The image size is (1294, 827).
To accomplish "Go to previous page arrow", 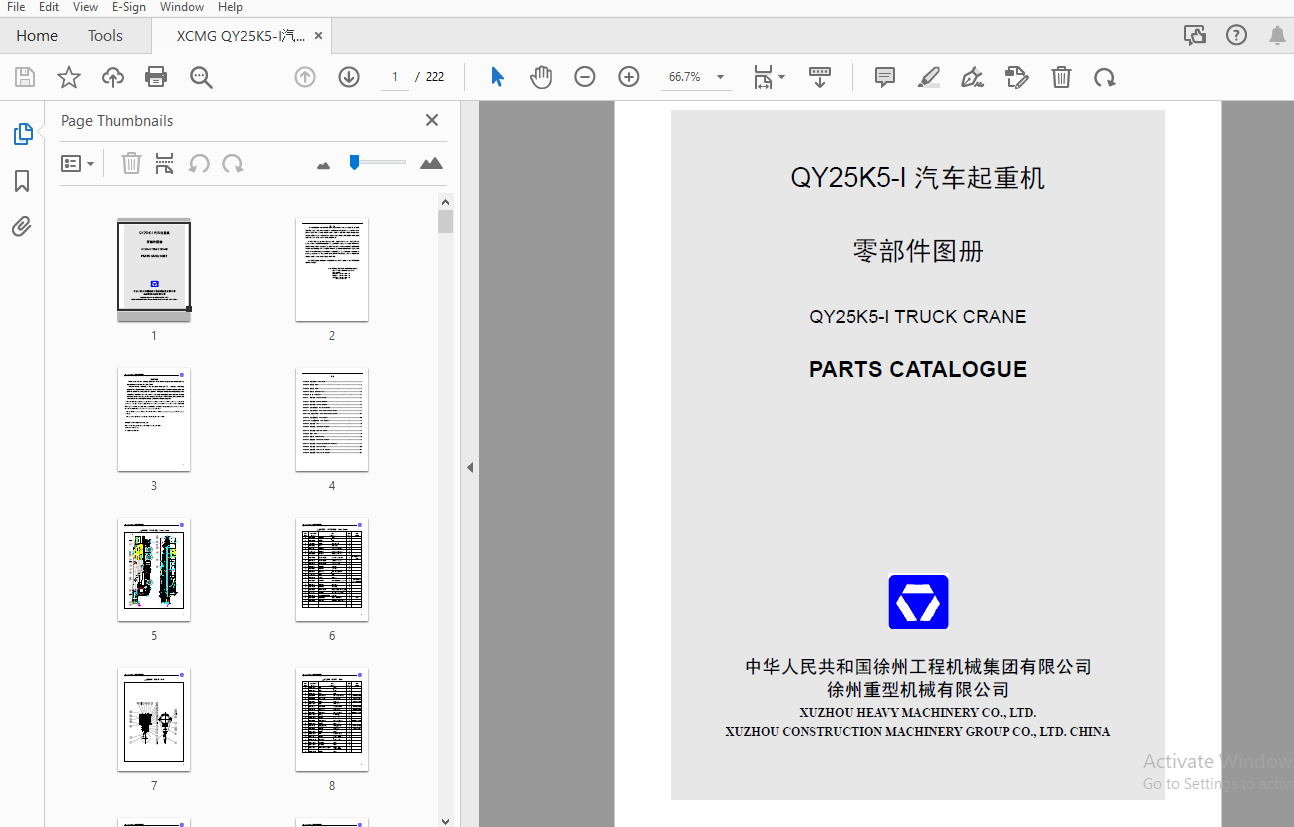I will (x=305, y=77).
